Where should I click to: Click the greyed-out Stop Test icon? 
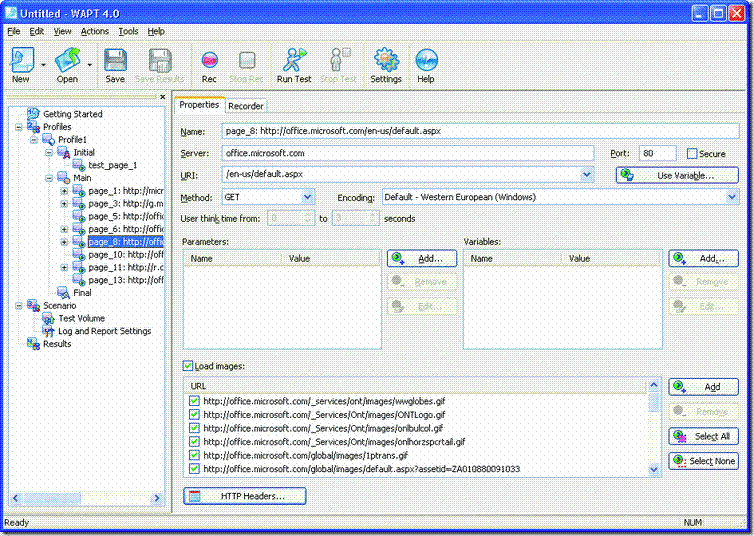pos(339,60)
